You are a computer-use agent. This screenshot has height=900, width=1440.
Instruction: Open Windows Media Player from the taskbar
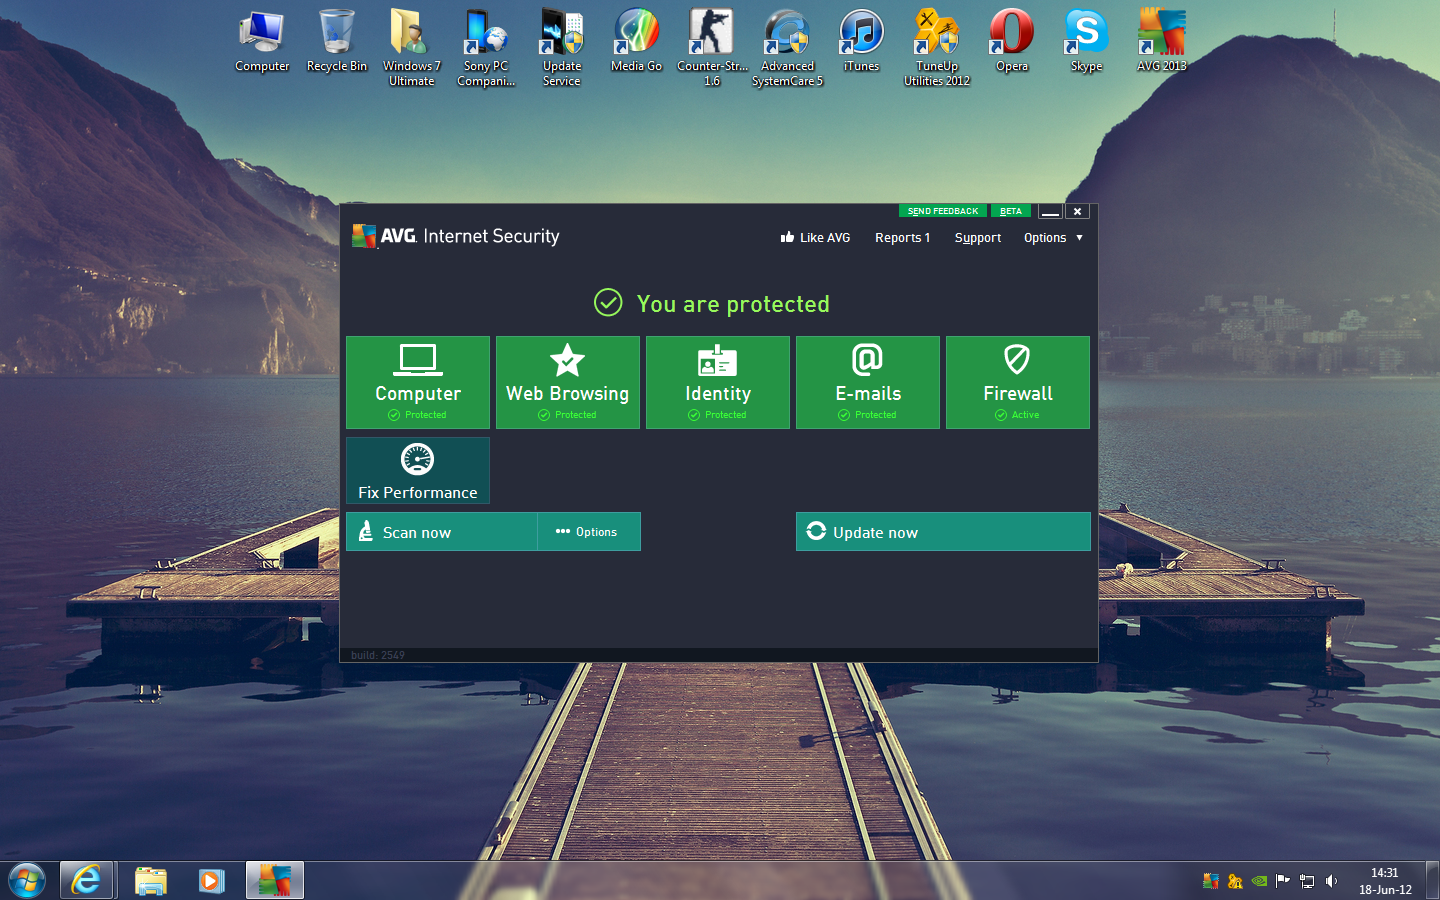(x=211, y=881)
